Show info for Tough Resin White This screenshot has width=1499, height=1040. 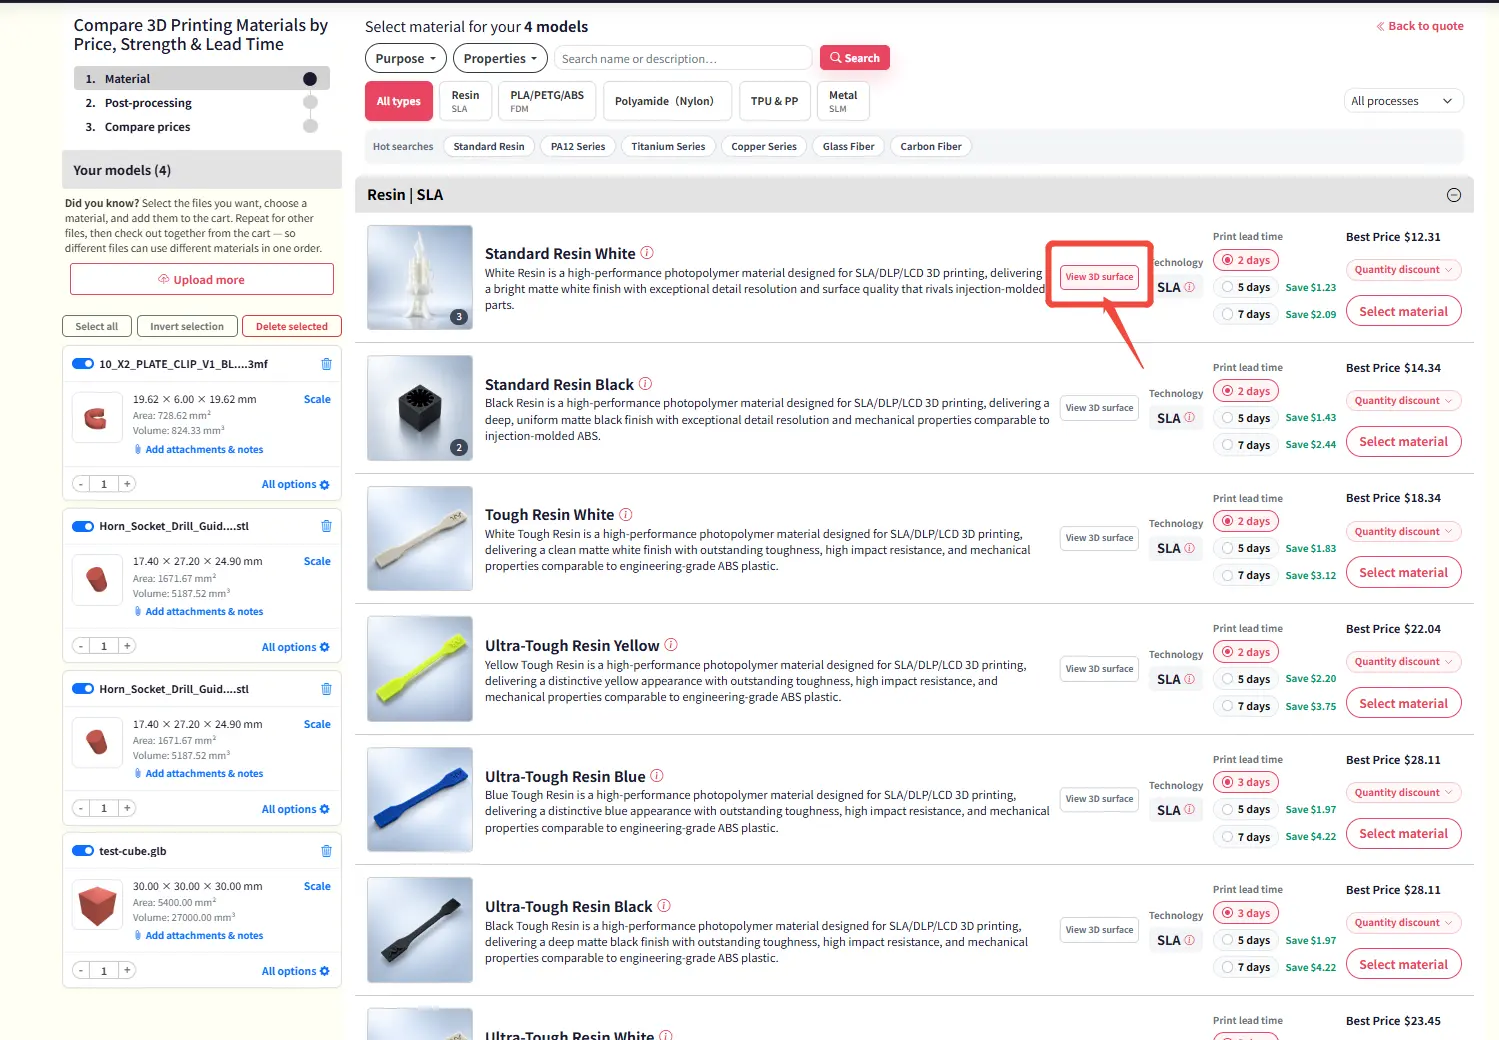tap(626, 515)
